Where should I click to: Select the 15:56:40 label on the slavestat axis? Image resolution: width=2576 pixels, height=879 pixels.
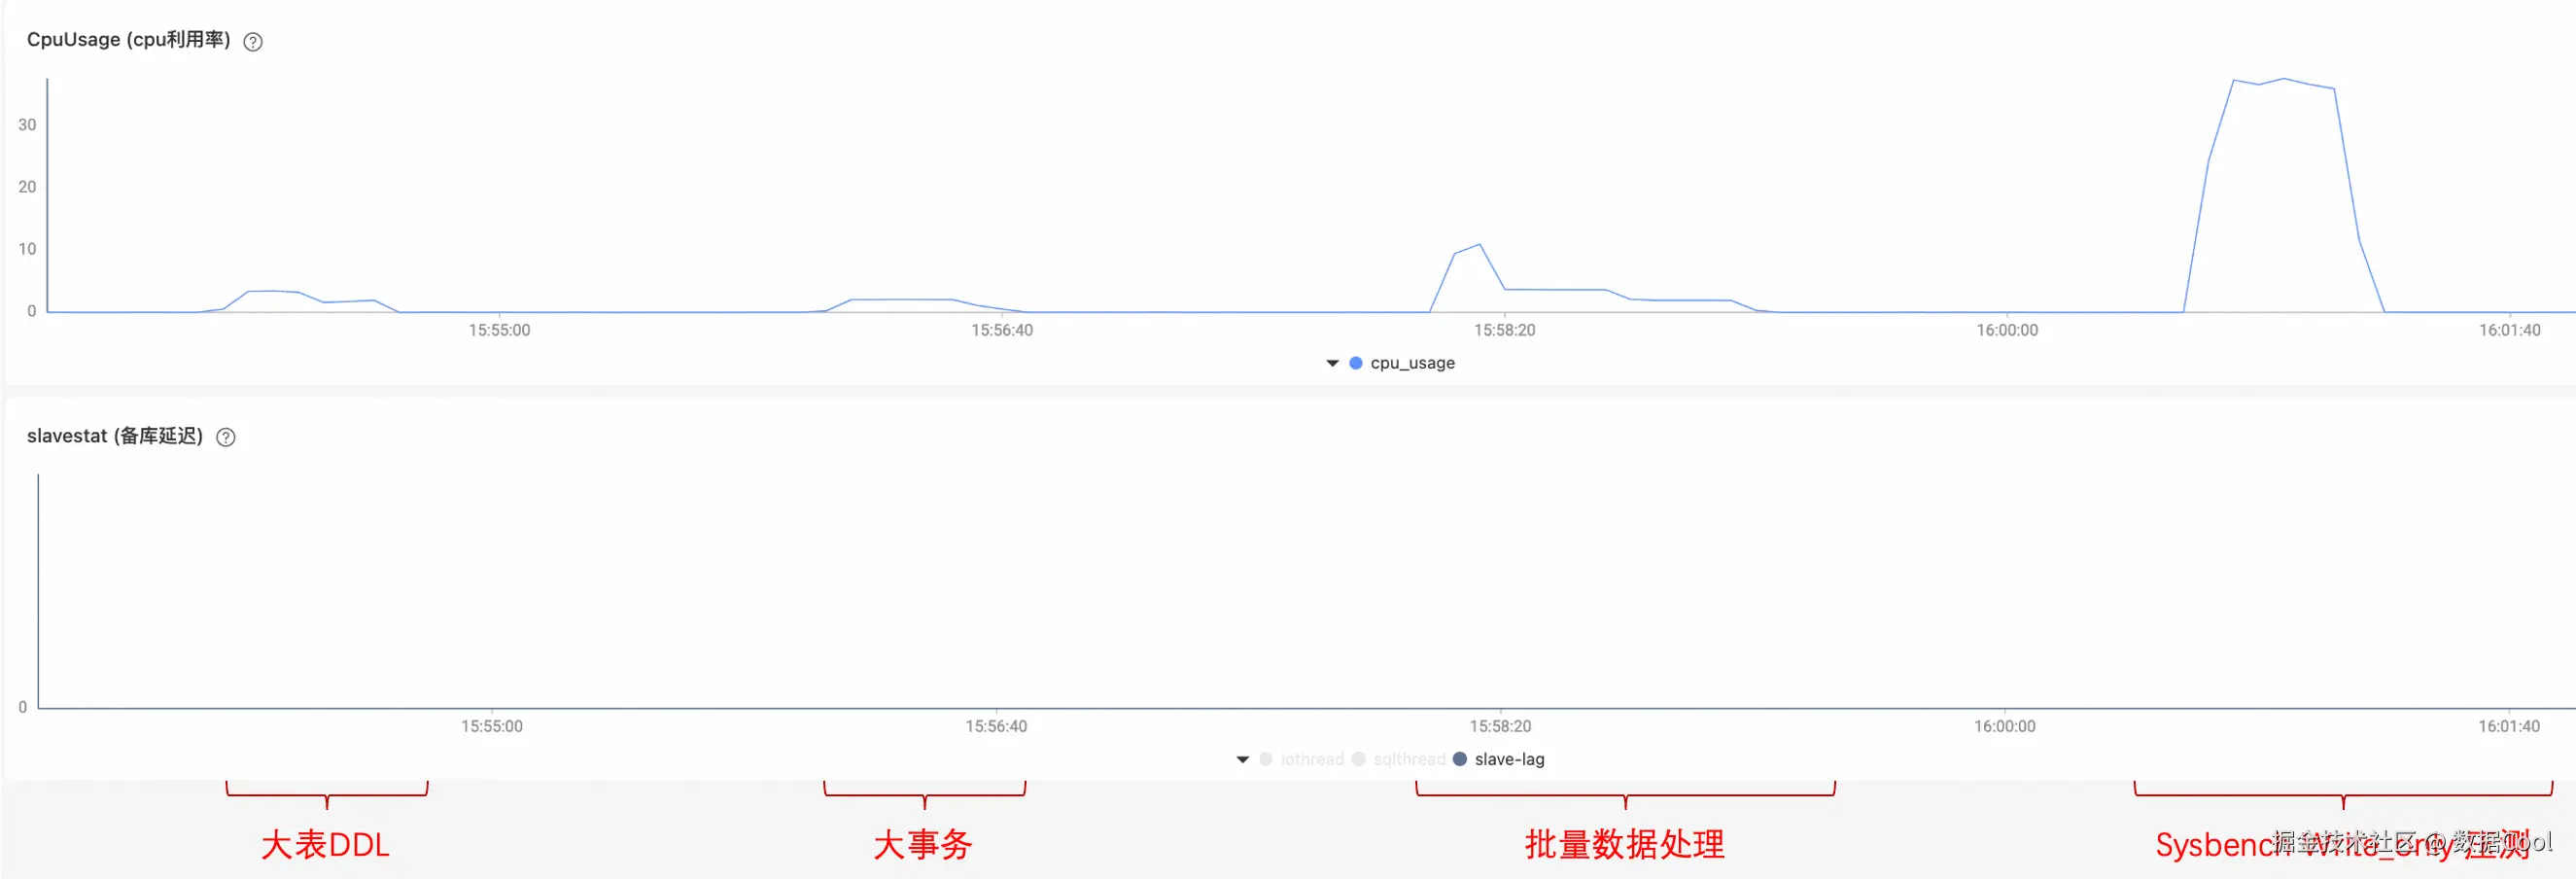[996, 726]
